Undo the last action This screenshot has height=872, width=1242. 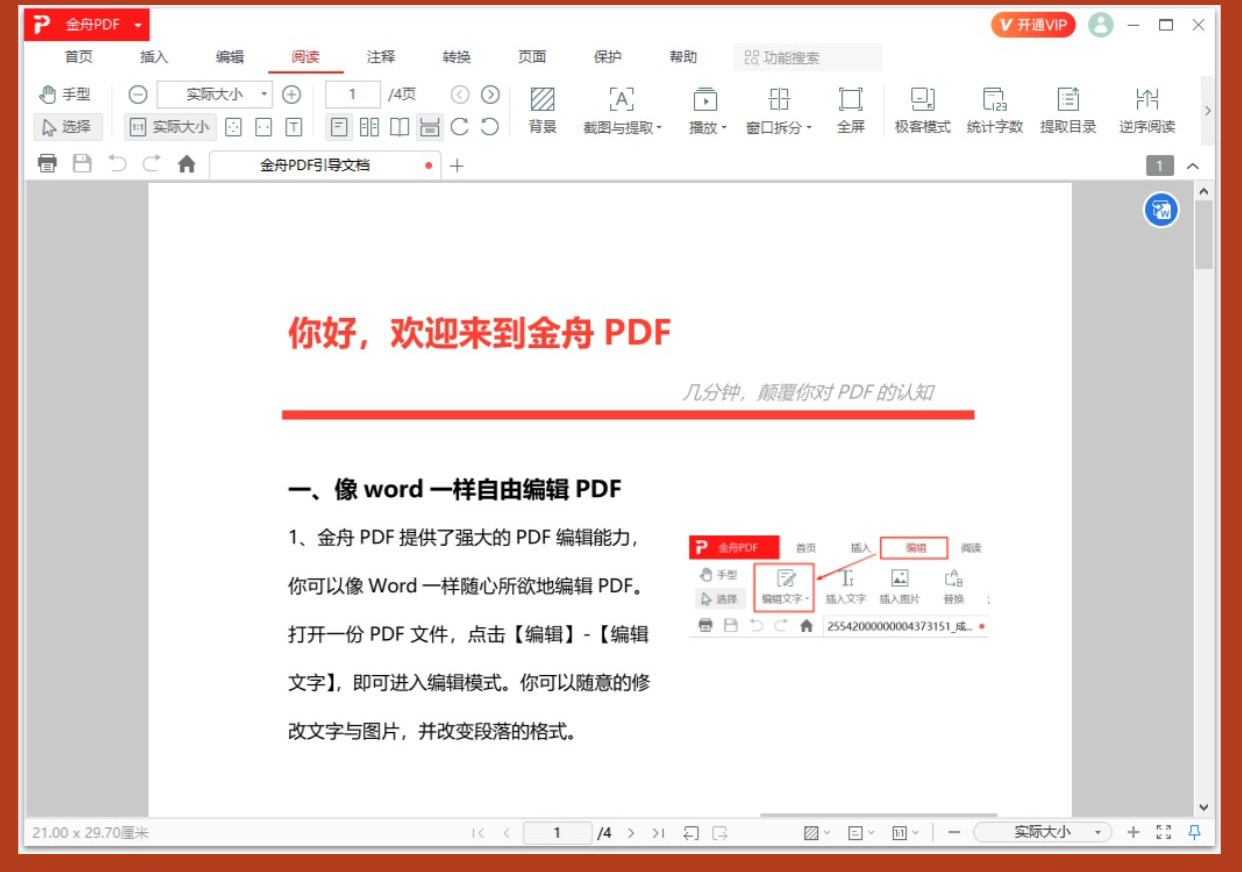coord(117,164)
